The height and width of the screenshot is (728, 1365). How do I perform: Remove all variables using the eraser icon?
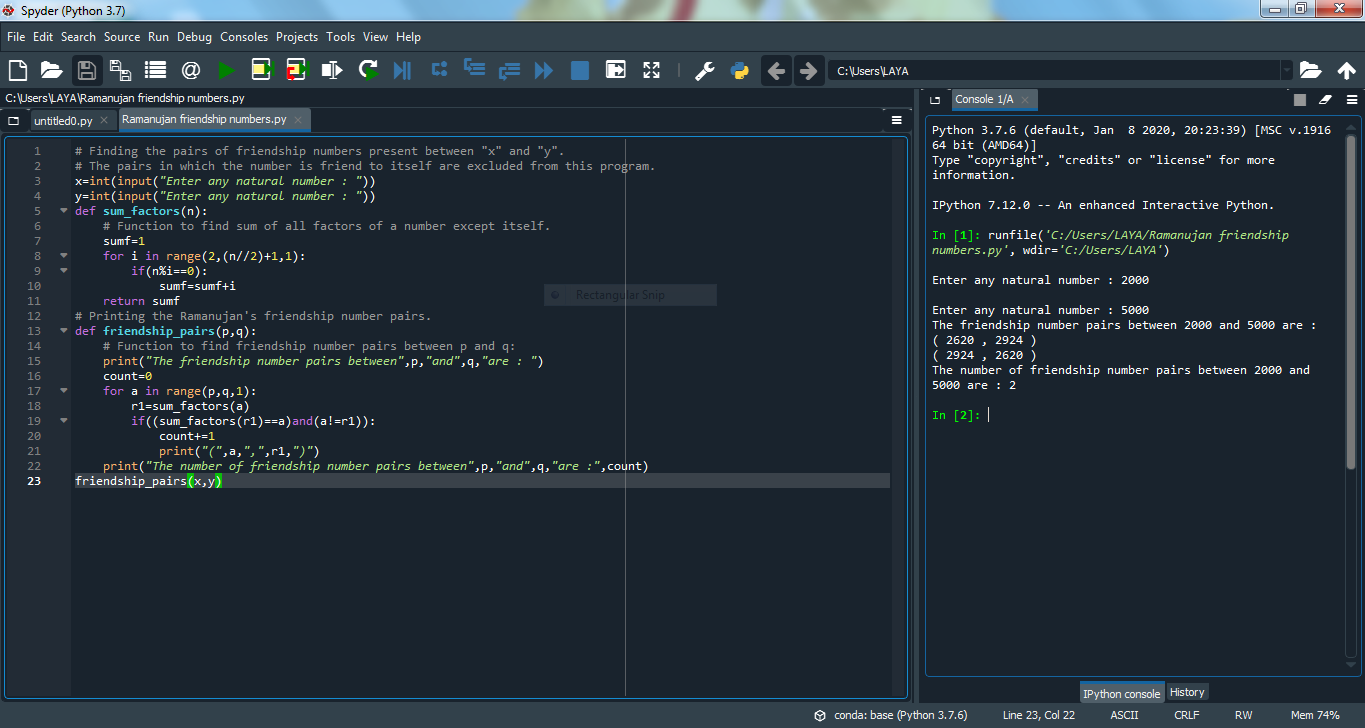(1324, 99)
